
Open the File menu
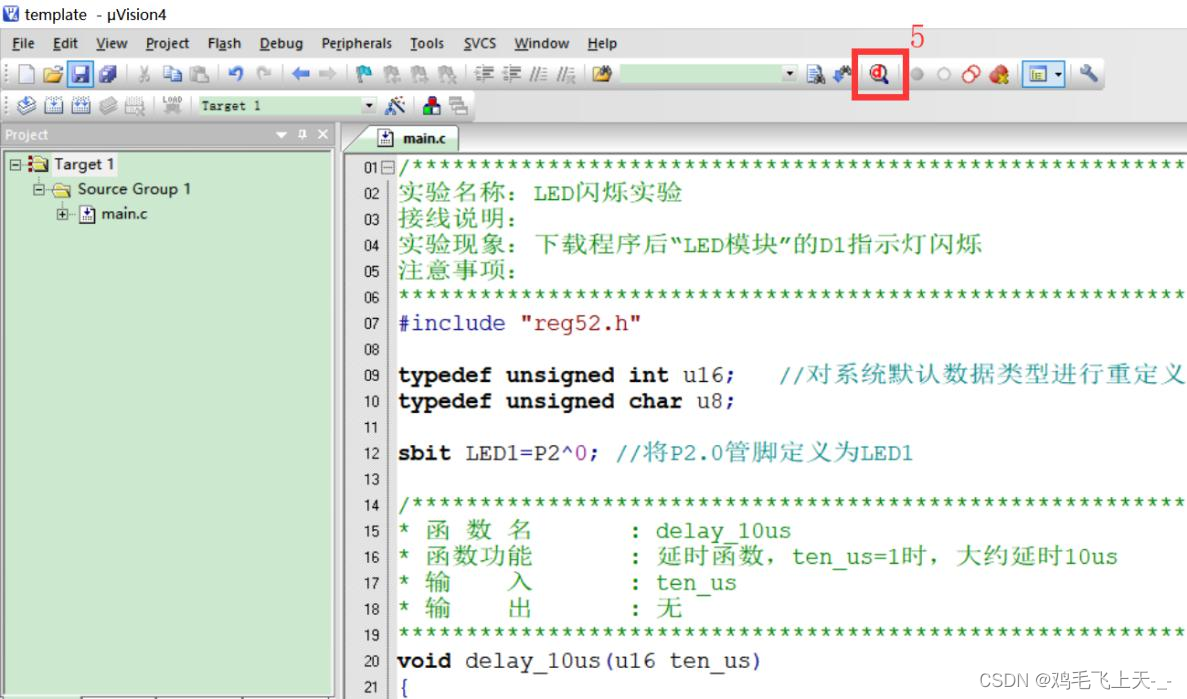coord(23,43)
